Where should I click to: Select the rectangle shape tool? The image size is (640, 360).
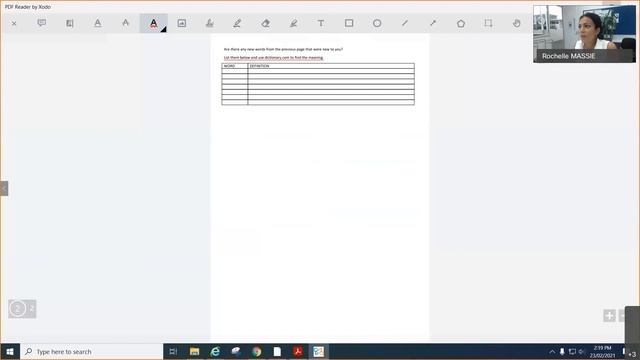[349, 23]
